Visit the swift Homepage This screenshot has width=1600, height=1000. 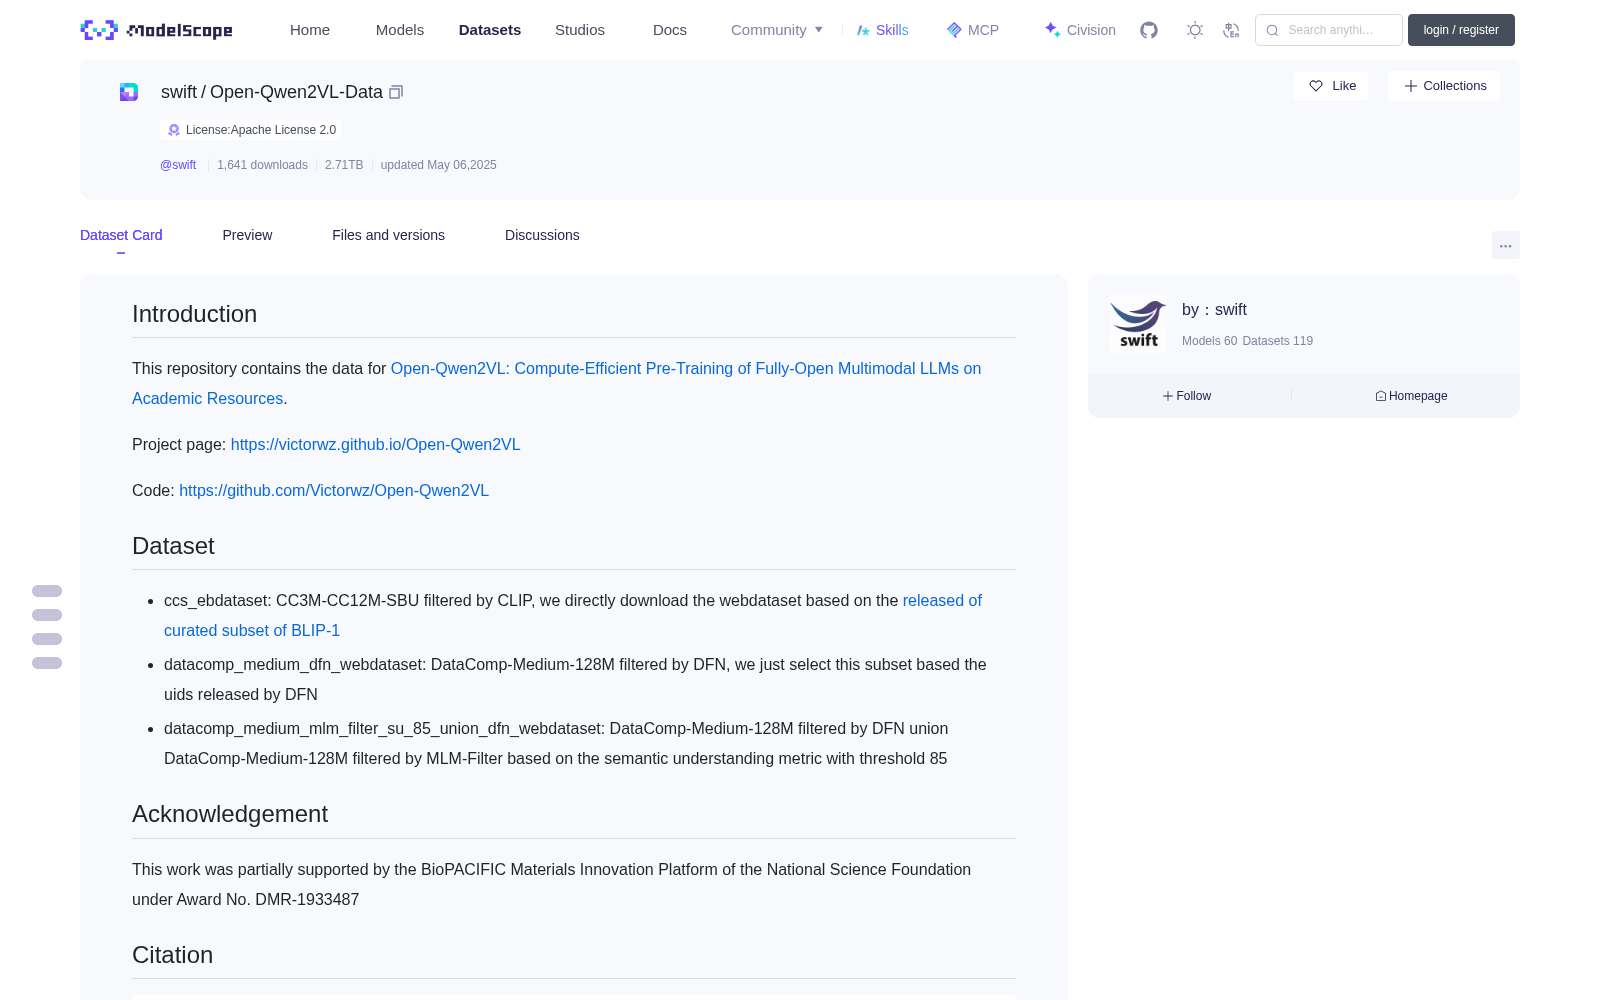point(1411,396)
